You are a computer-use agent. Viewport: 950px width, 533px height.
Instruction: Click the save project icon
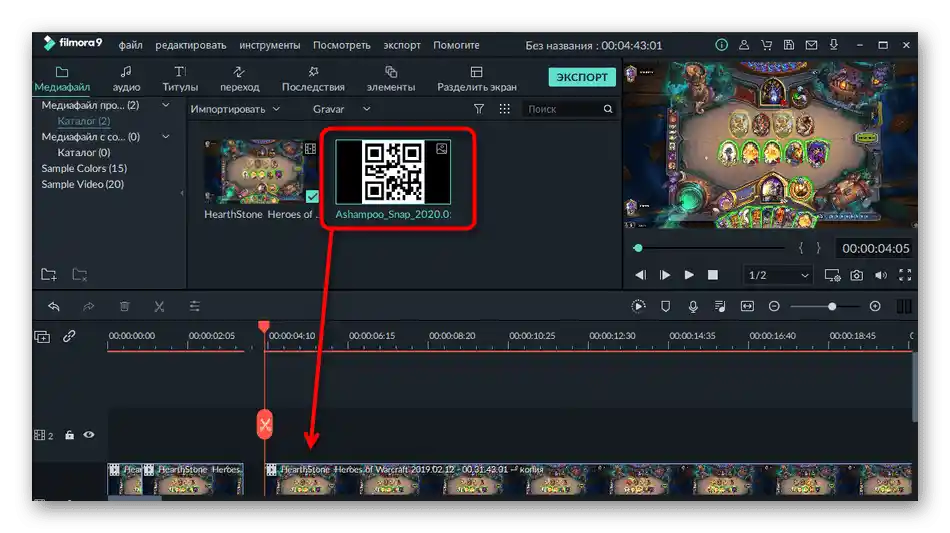click(x=789, y=45)
